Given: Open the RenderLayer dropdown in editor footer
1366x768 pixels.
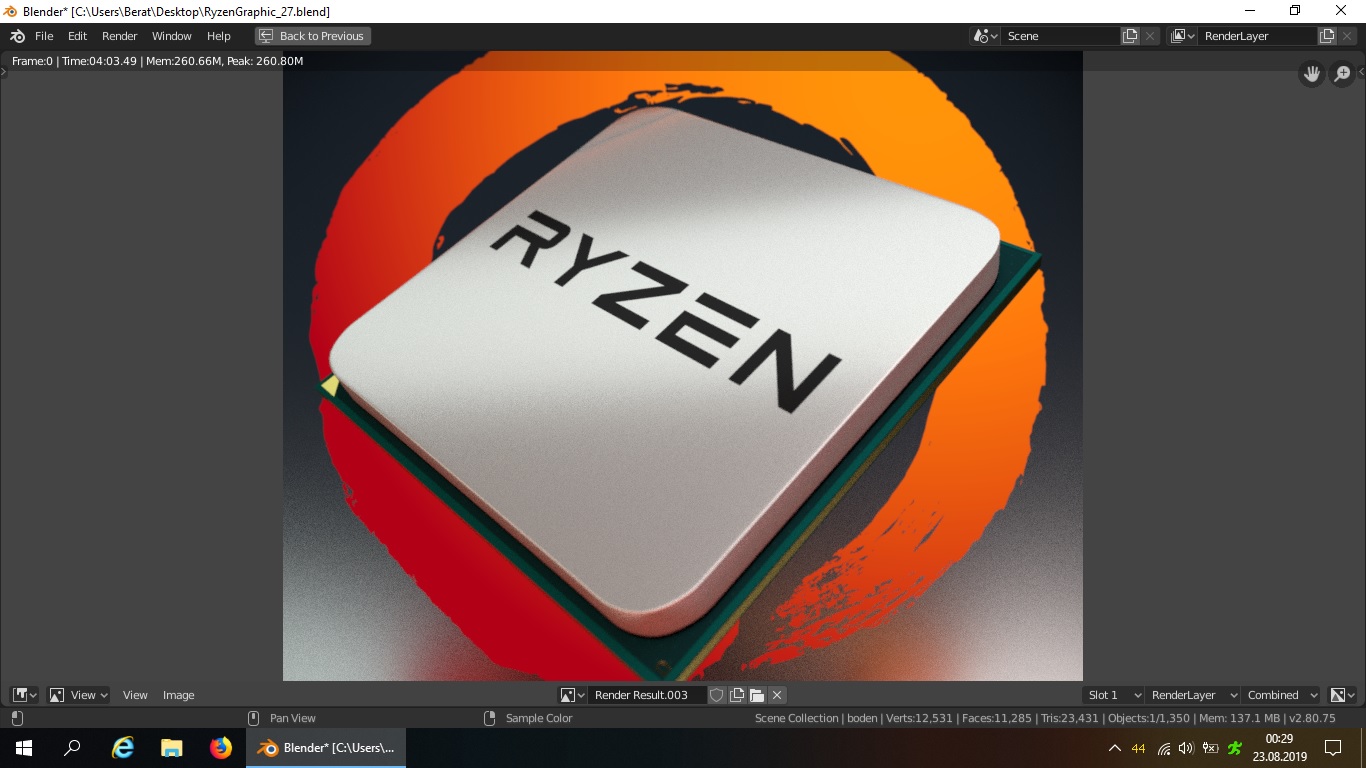Looking at the screenshot, I should click(1193, 695).
